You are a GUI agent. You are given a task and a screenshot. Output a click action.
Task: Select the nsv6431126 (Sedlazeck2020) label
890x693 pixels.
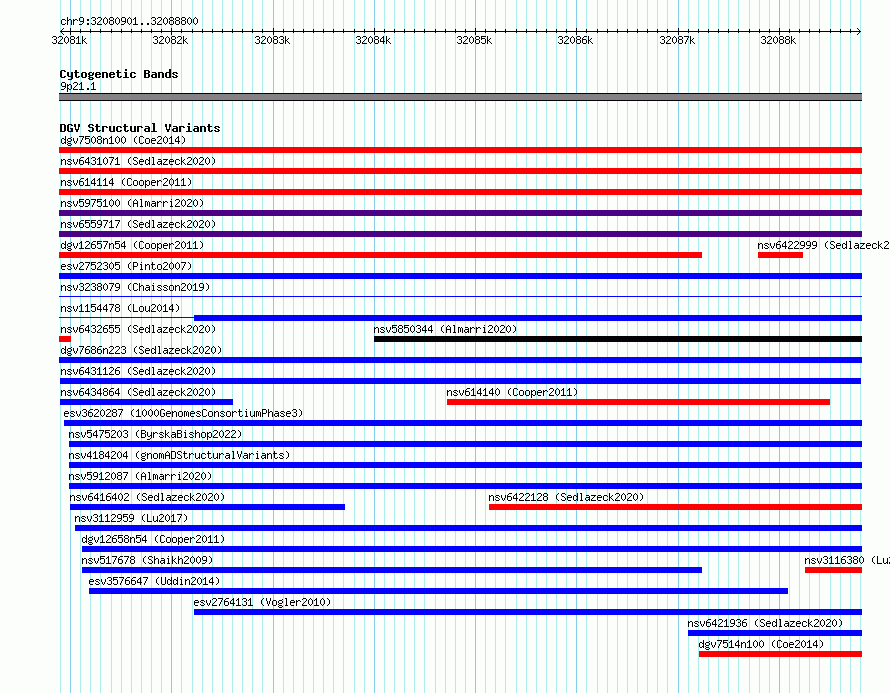[x=138, y=371]
